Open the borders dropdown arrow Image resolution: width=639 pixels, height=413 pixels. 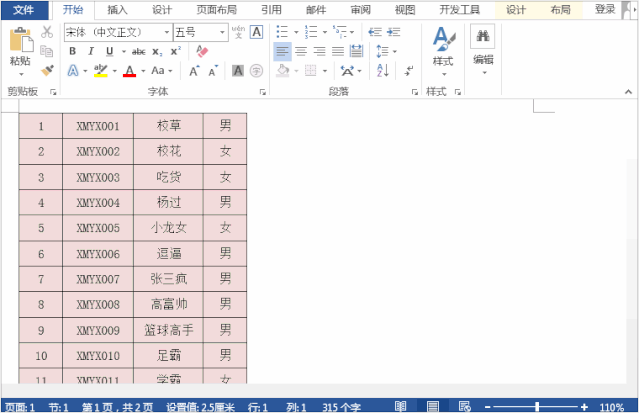click(325, 71)
